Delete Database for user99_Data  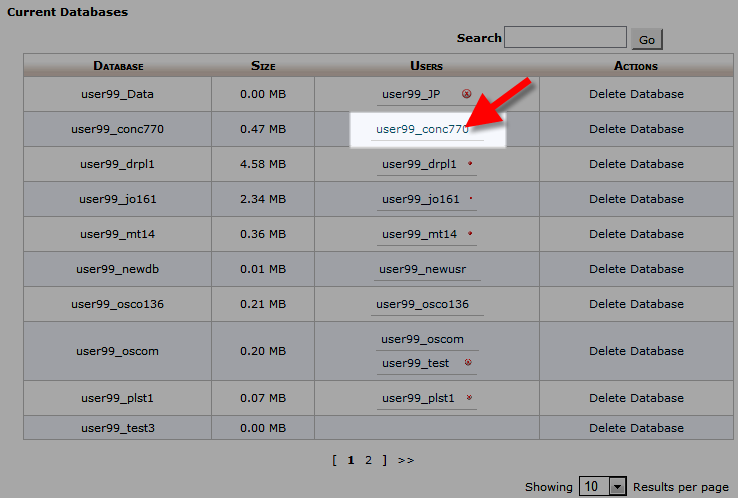(636, 94)
